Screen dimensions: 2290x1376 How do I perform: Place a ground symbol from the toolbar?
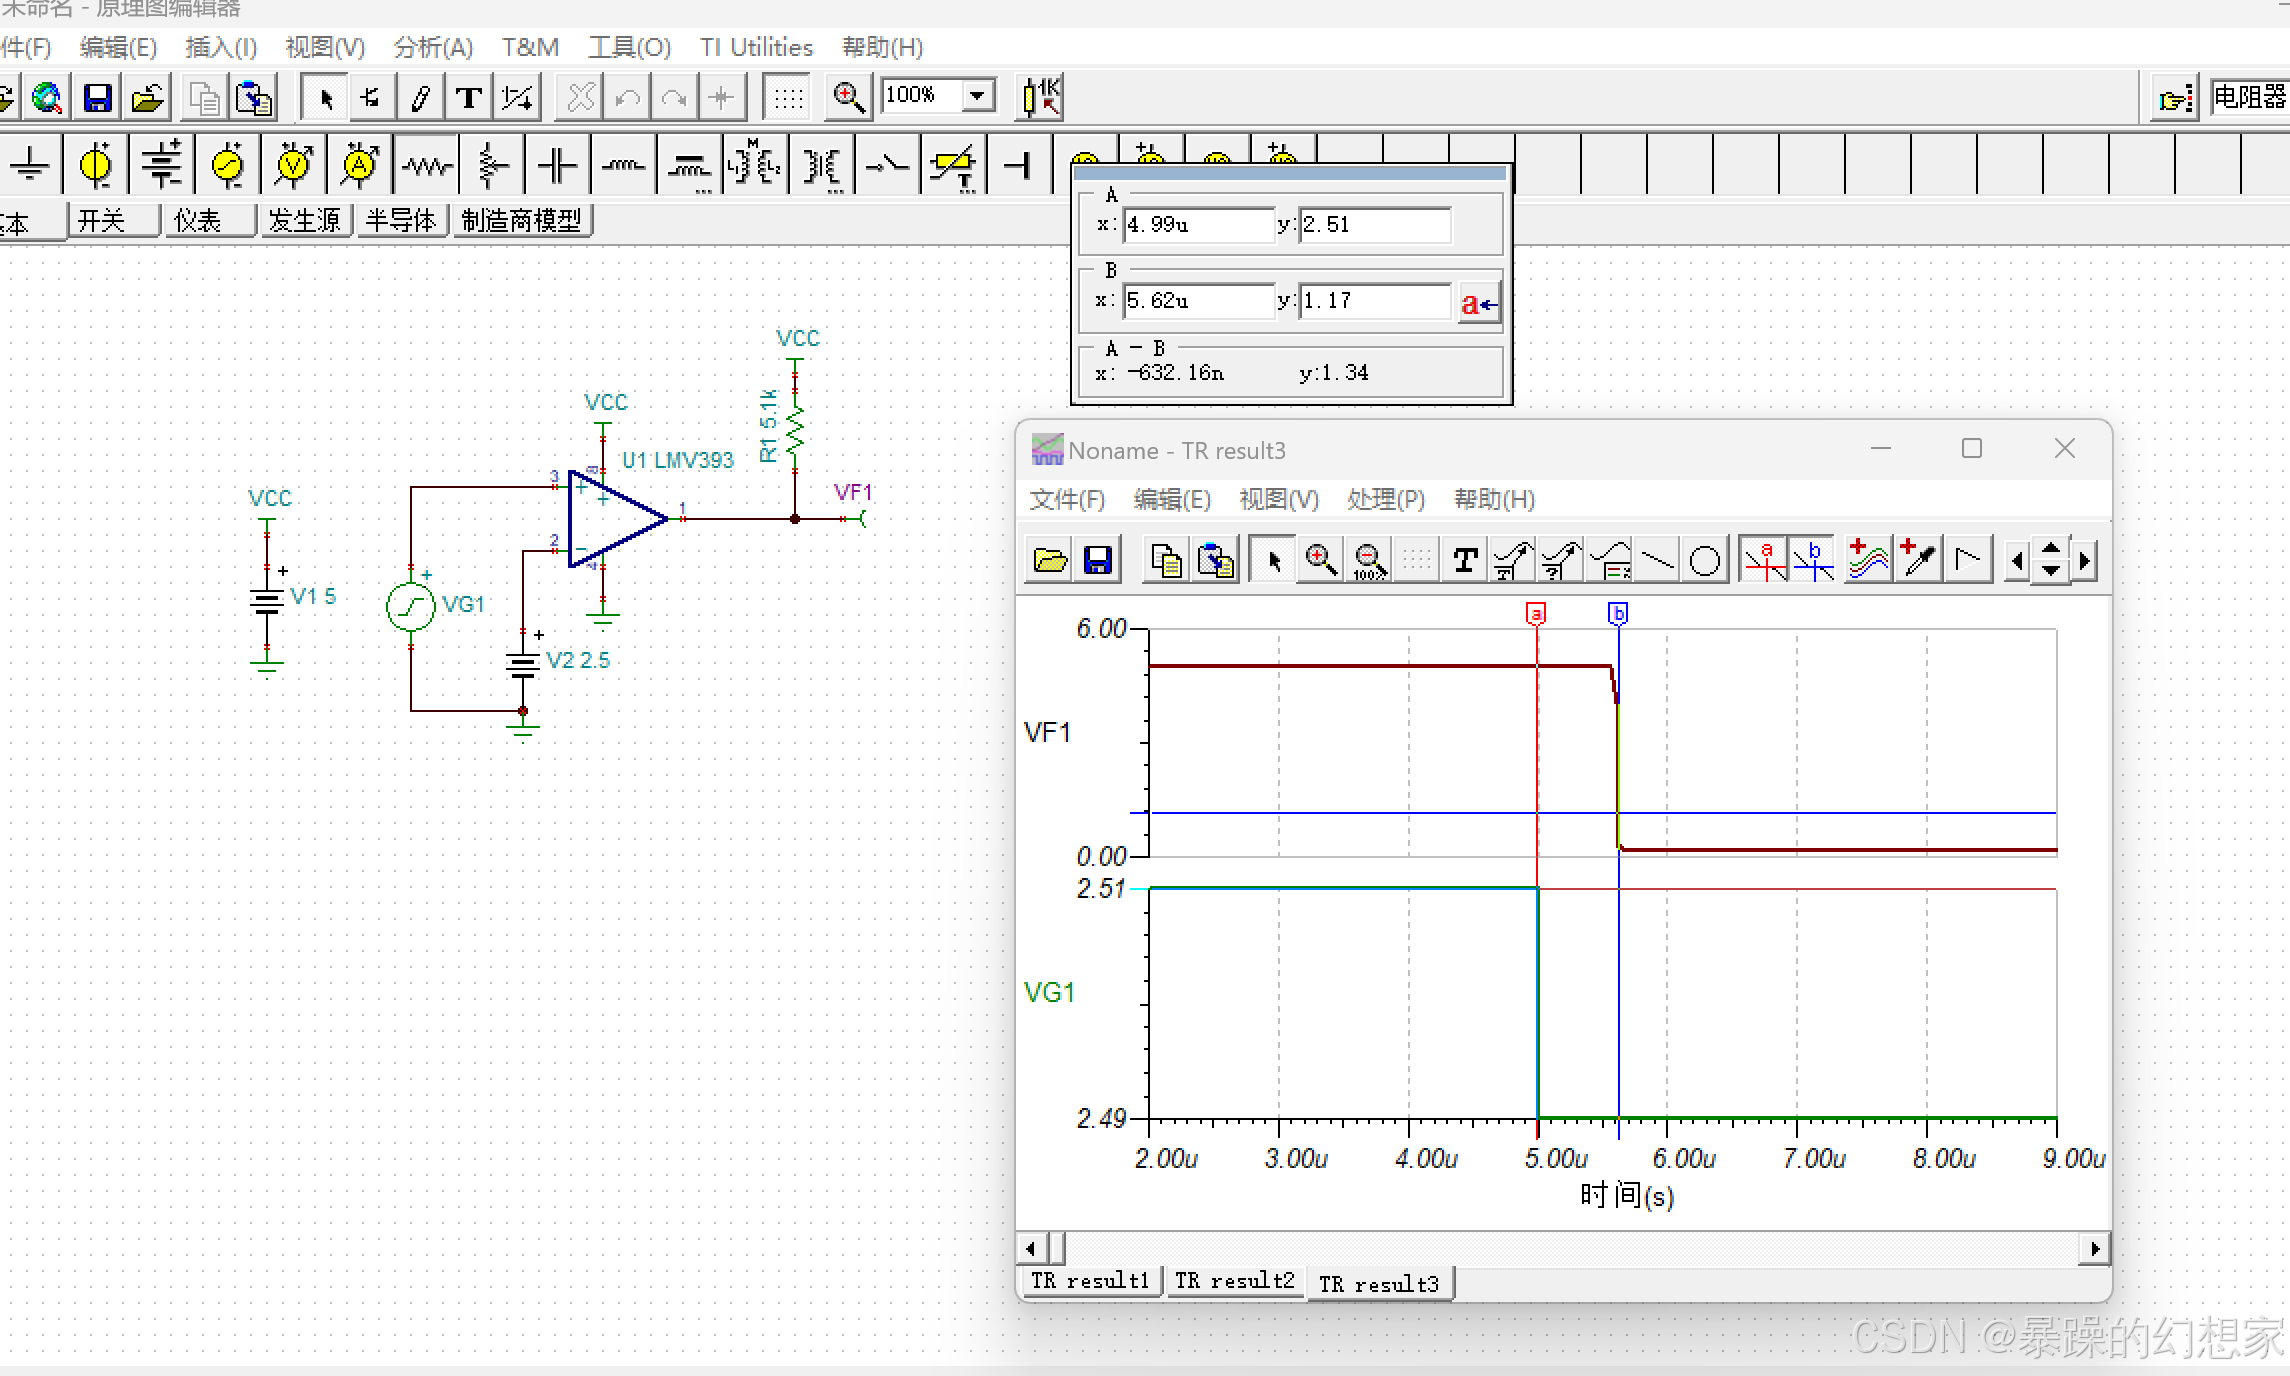tap(30, 165)
